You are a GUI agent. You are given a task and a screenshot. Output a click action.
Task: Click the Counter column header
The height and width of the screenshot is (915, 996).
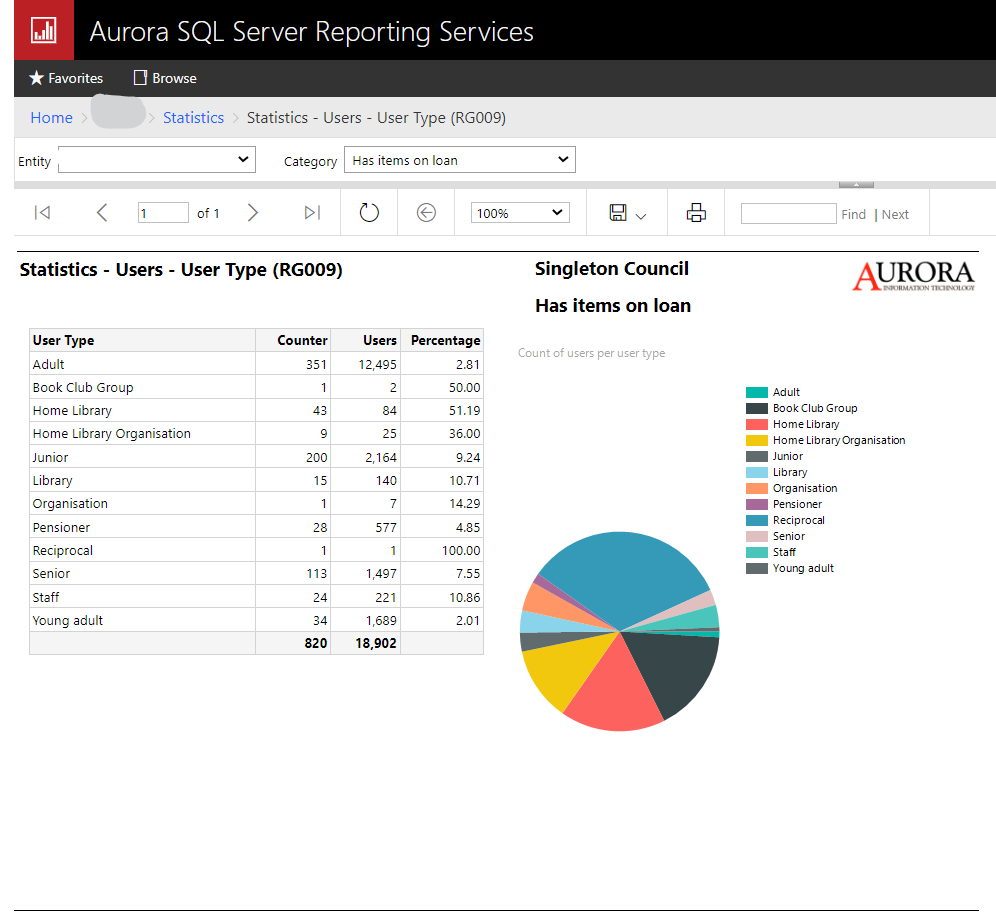(x=293, y=340)
